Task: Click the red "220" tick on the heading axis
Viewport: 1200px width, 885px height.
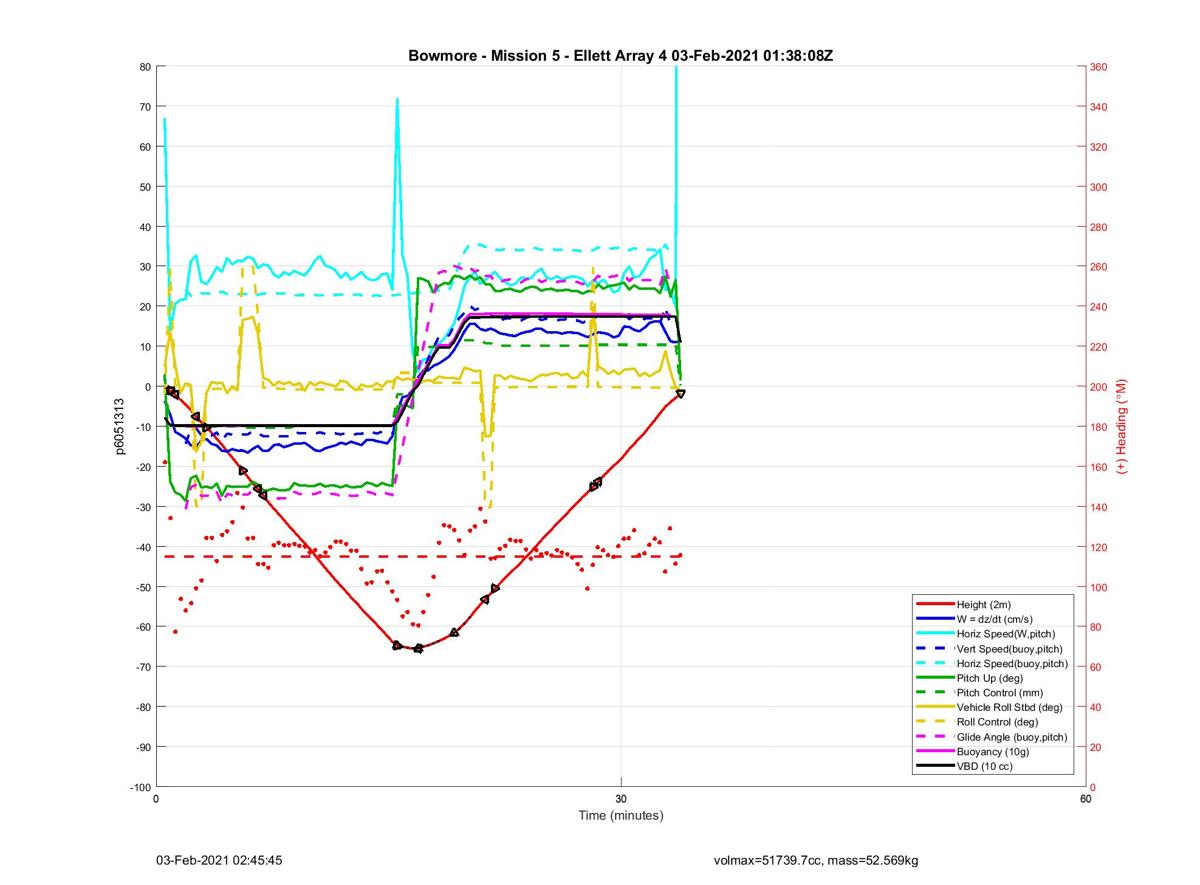Action: point(1099,347)
